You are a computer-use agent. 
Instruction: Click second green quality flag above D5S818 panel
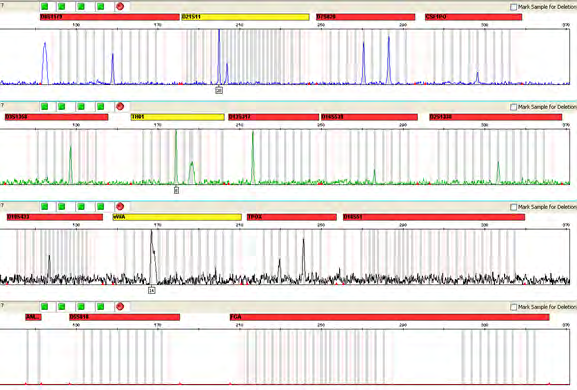tap(61, 306)
